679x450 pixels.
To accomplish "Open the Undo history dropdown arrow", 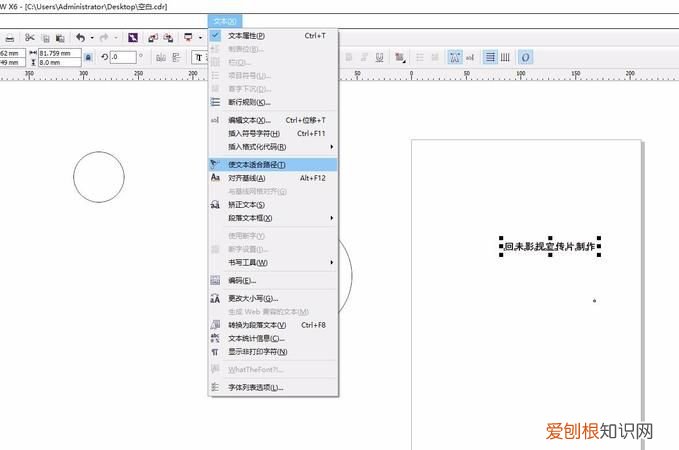I will [x=92, y=38].
